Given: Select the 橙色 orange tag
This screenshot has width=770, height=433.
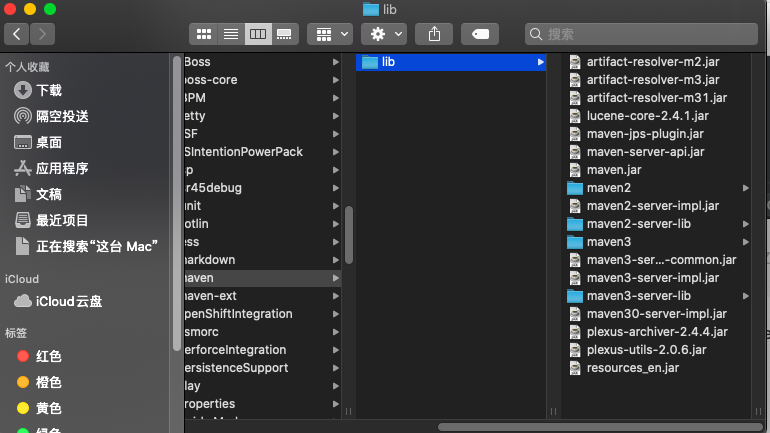Looking at the screenshot, I should 39,382.
